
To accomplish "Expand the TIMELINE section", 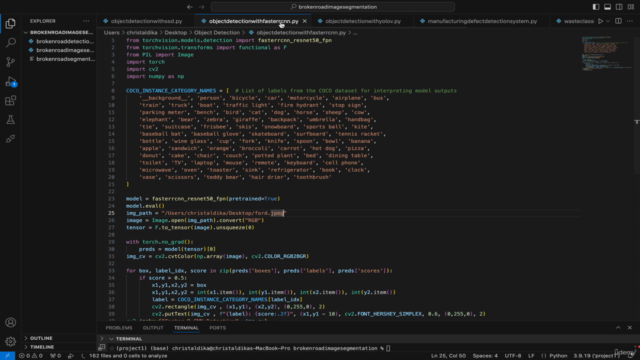I will 60,347.
